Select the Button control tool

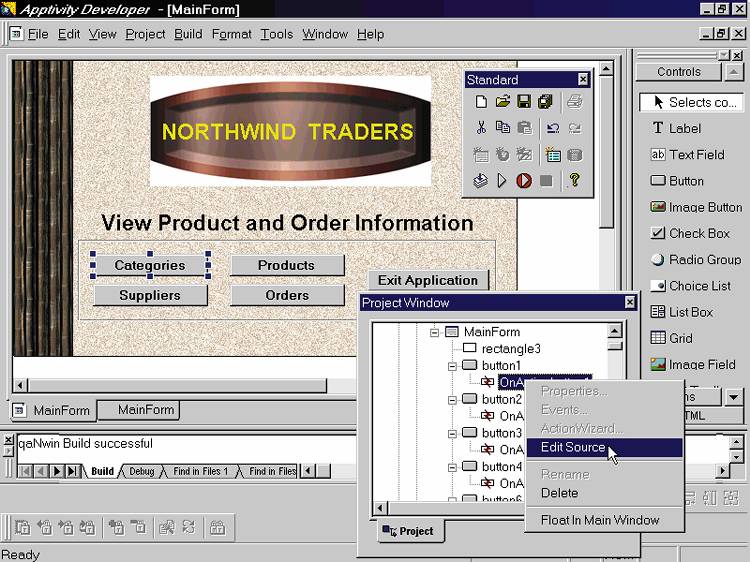(x=677, y=181)
